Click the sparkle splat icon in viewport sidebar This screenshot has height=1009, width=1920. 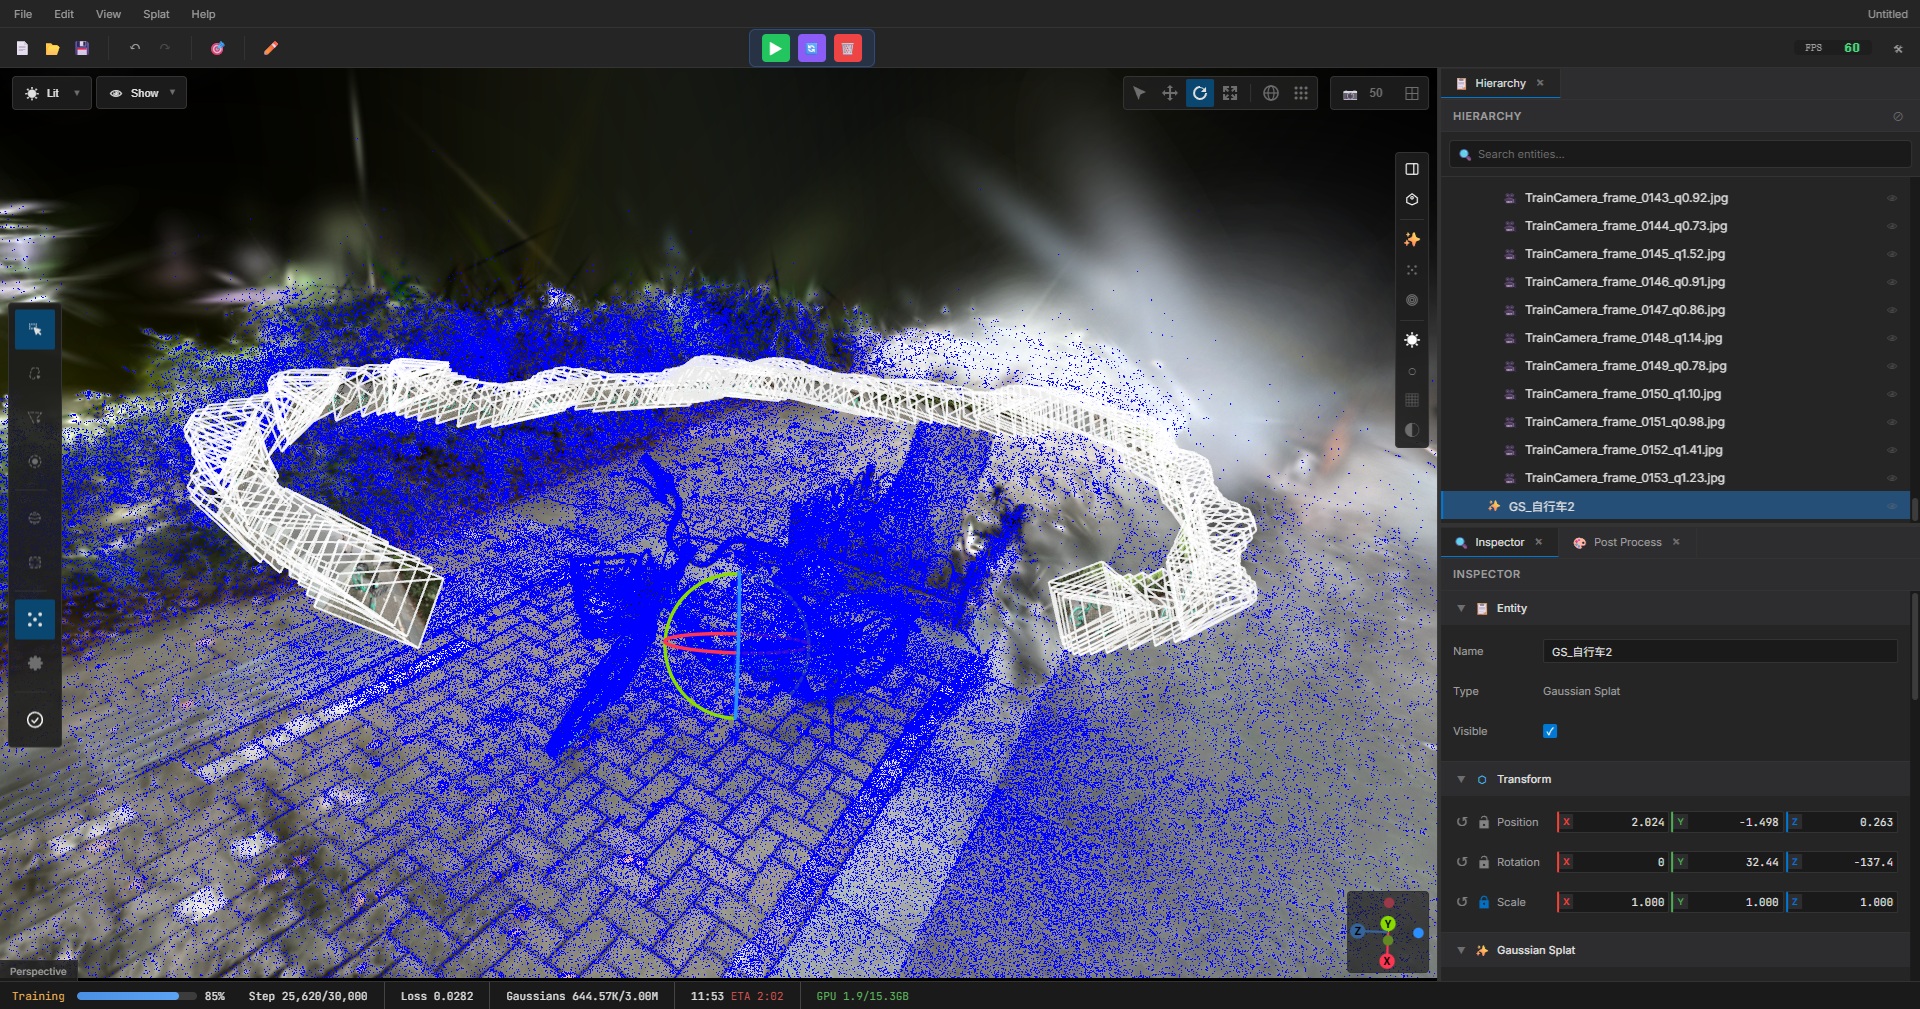pyautogui.click(x=1412, y=239)
